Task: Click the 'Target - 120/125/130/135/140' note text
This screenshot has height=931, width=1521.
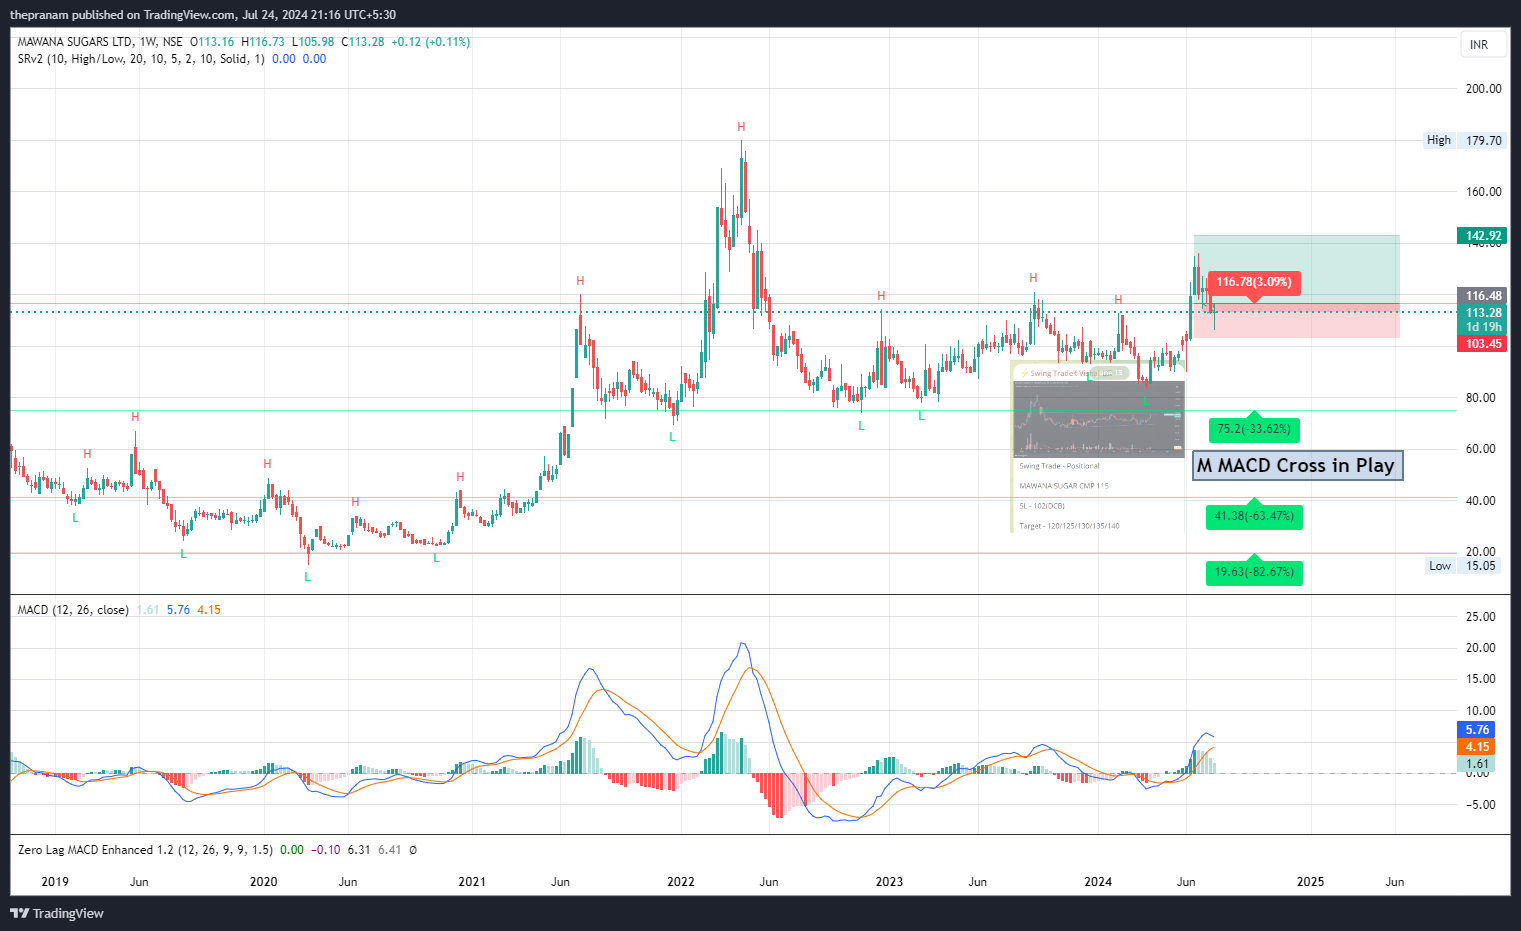Action: coord(1069,526)
